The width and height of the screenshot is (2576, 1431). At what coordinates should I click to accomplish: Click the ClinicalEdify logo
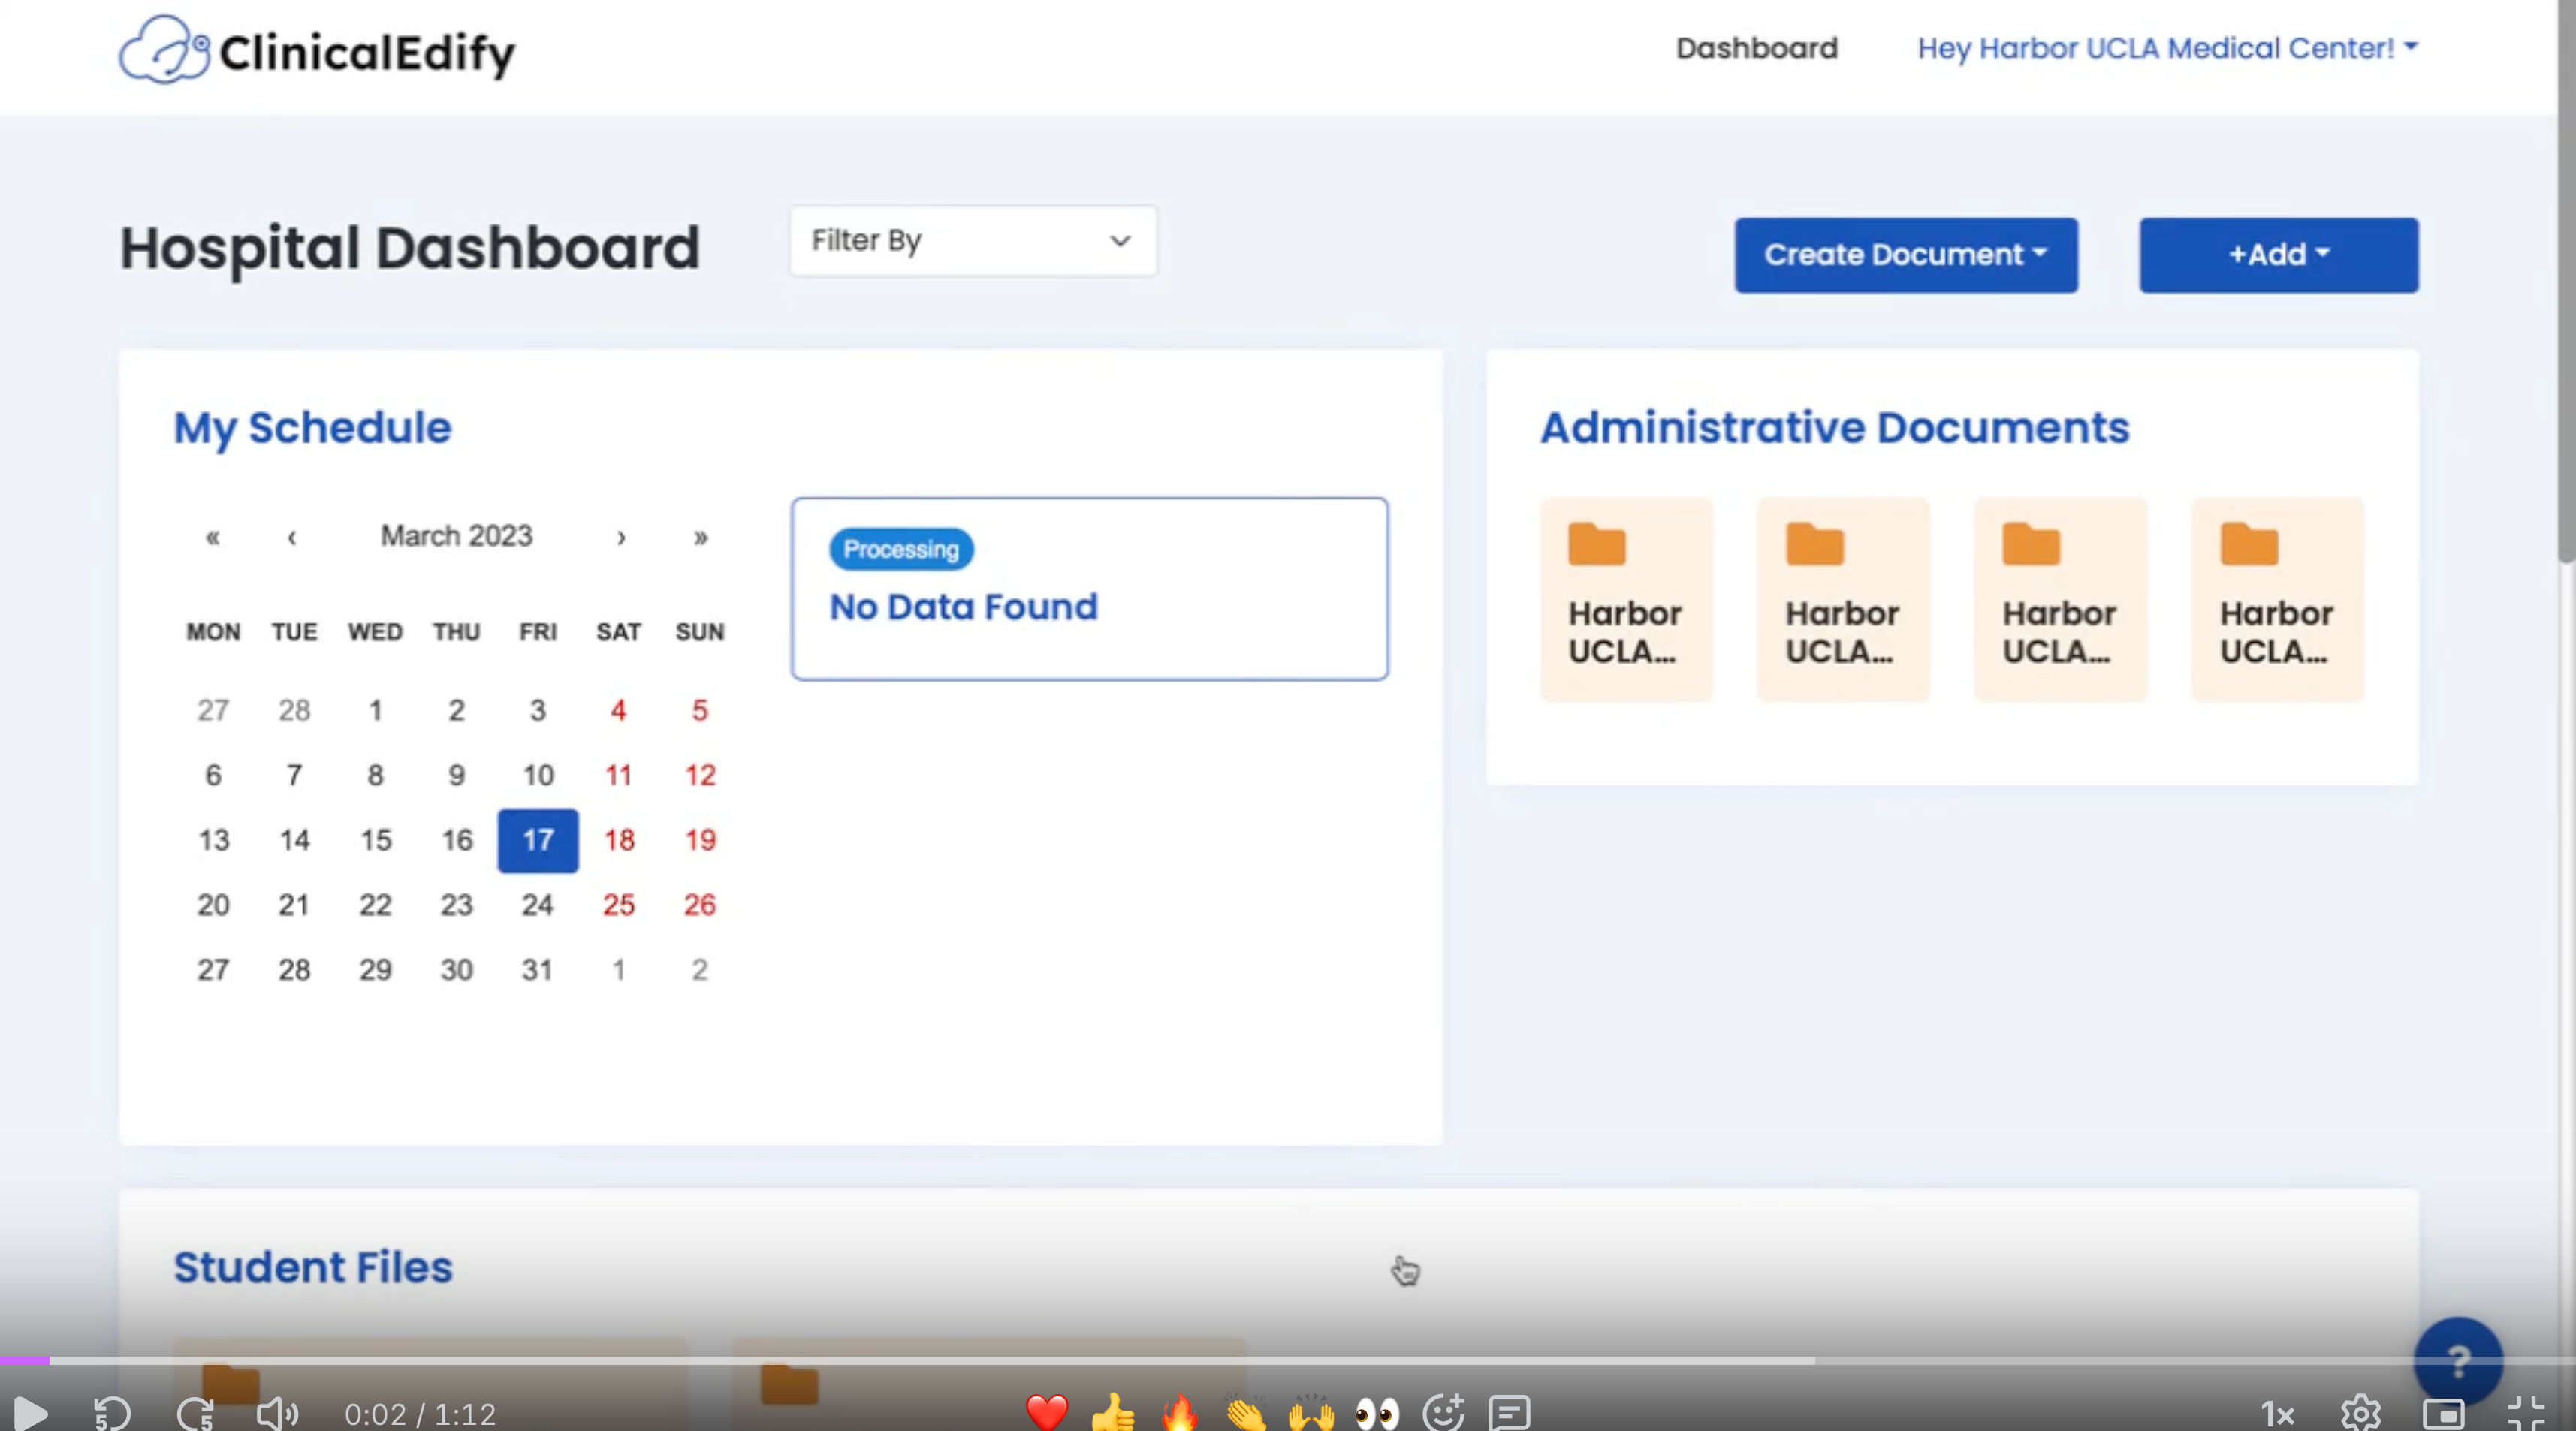[x=317, y=50]
